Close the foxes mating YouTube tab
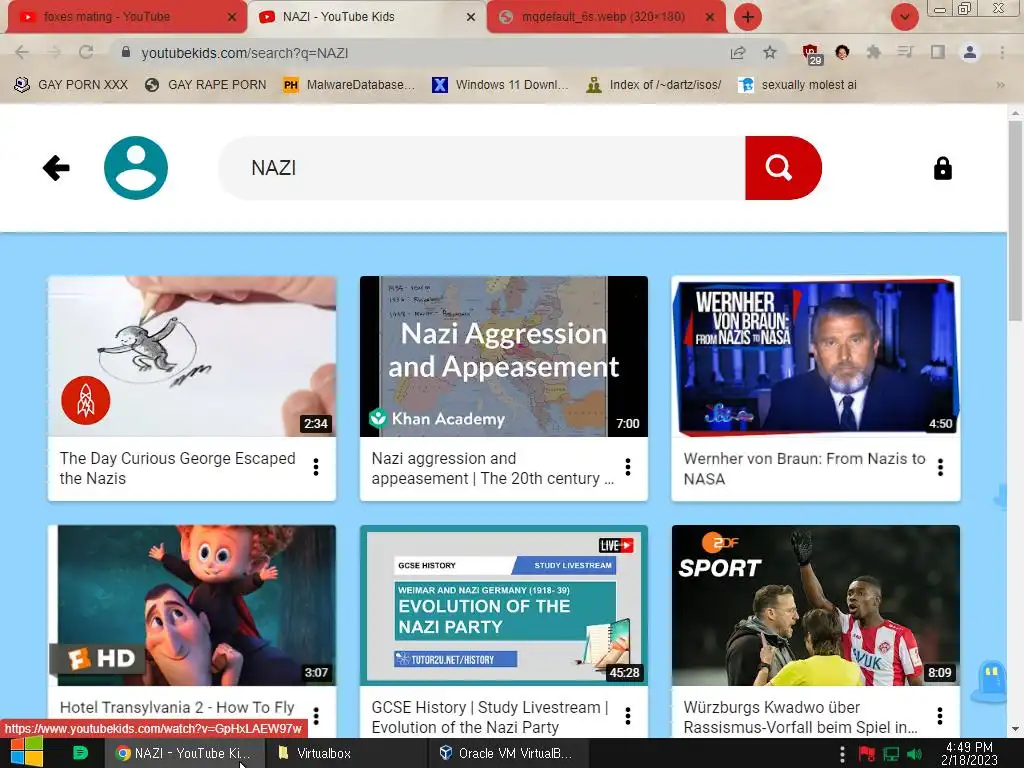Screen dimensions: 1024x768 232,17
